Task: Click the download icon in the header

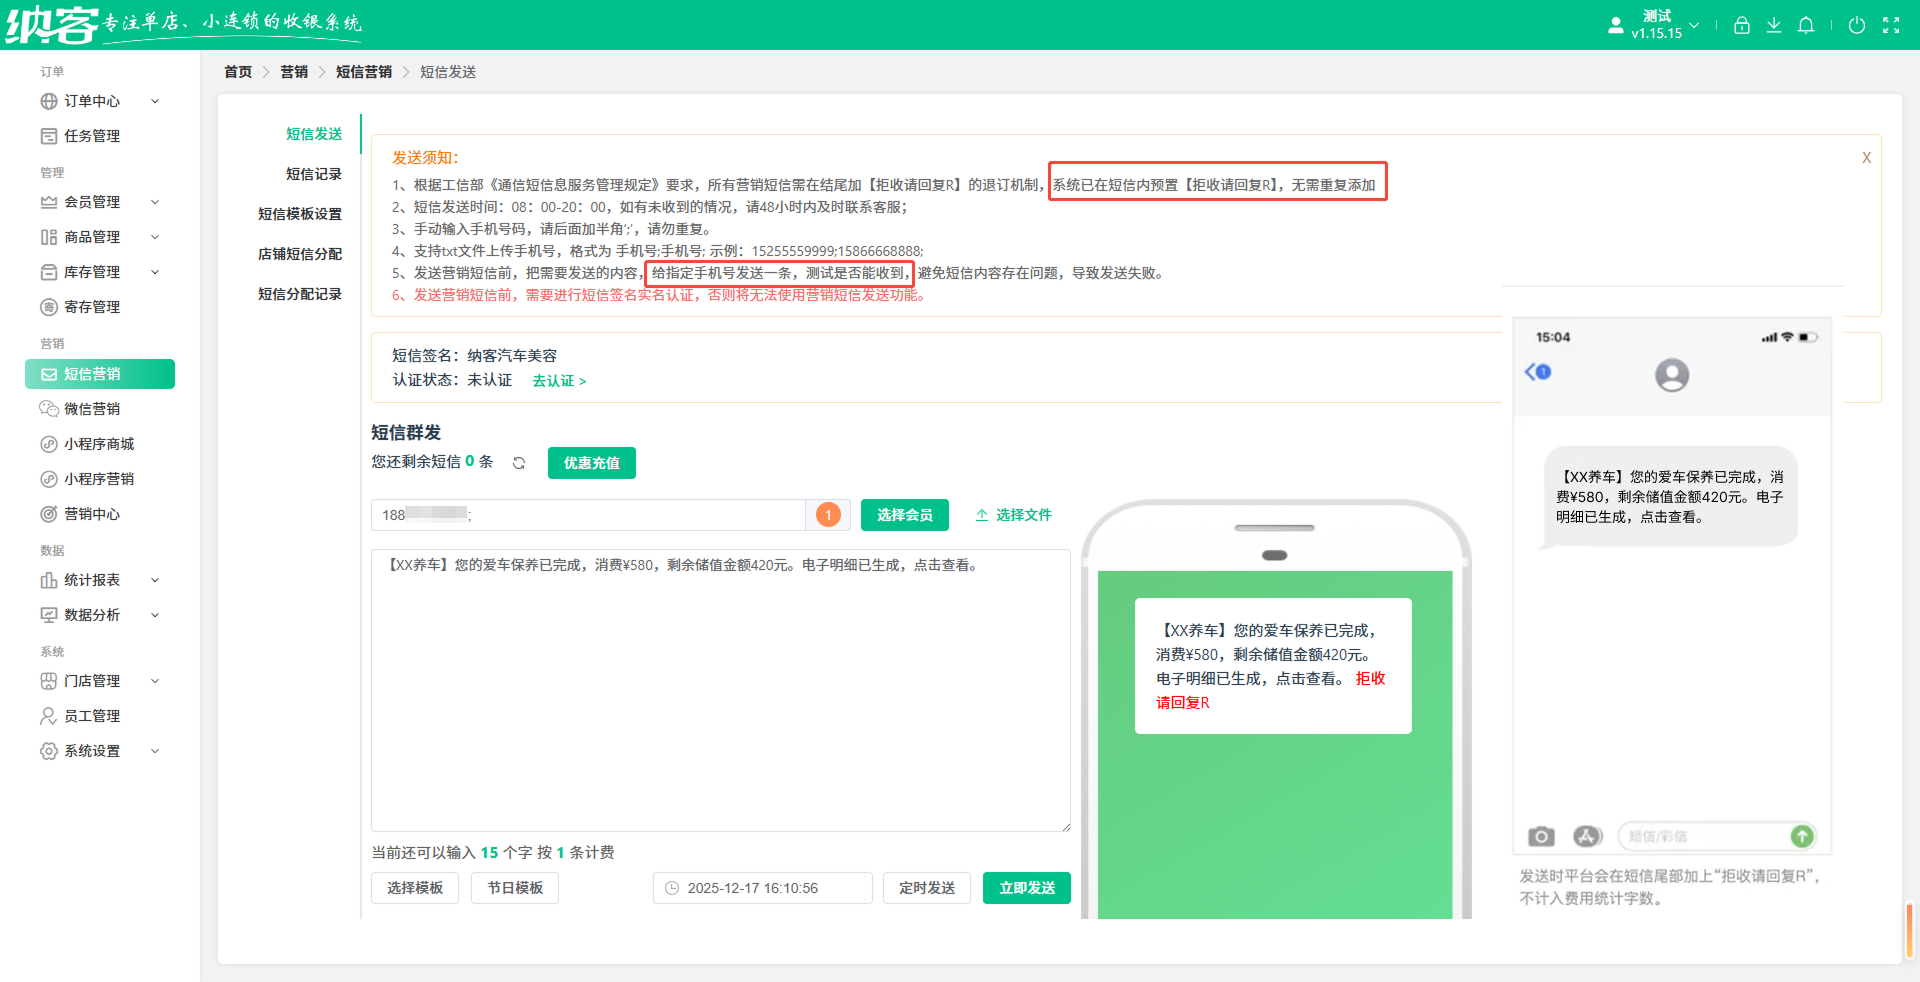Action: click(1774, 25)
